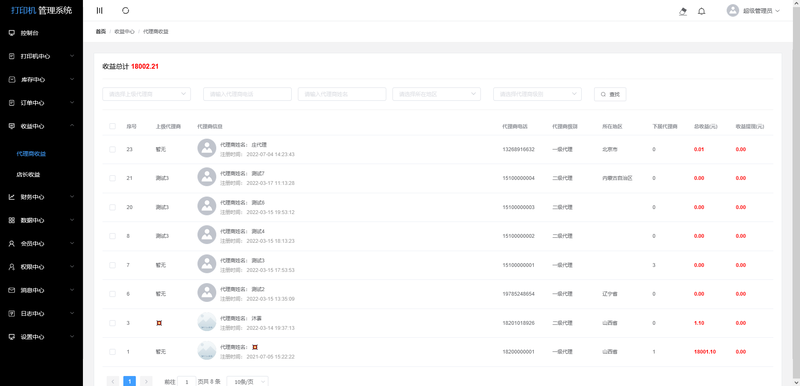This screenshot has height=386, width=800.
Task: Open the 请选择上级代理商 dropdown
Action: (146, 94)
